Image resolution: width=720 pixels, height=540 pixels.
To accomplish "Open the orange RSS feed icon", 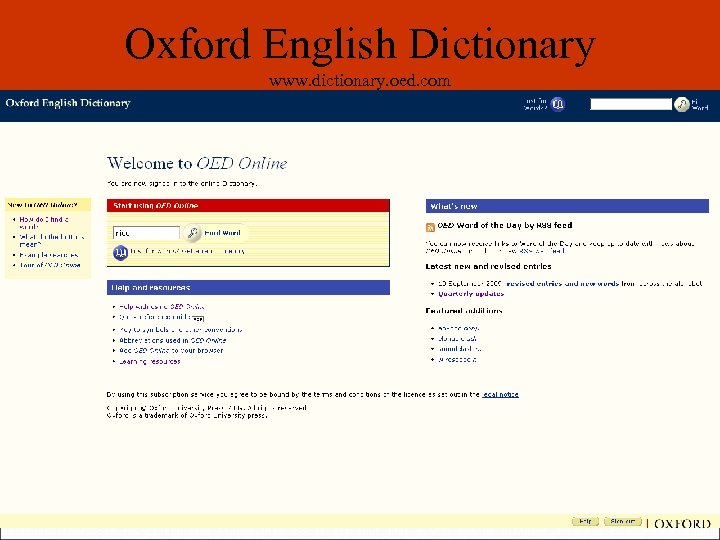I will pyautogui.click(x=430, y=227).
